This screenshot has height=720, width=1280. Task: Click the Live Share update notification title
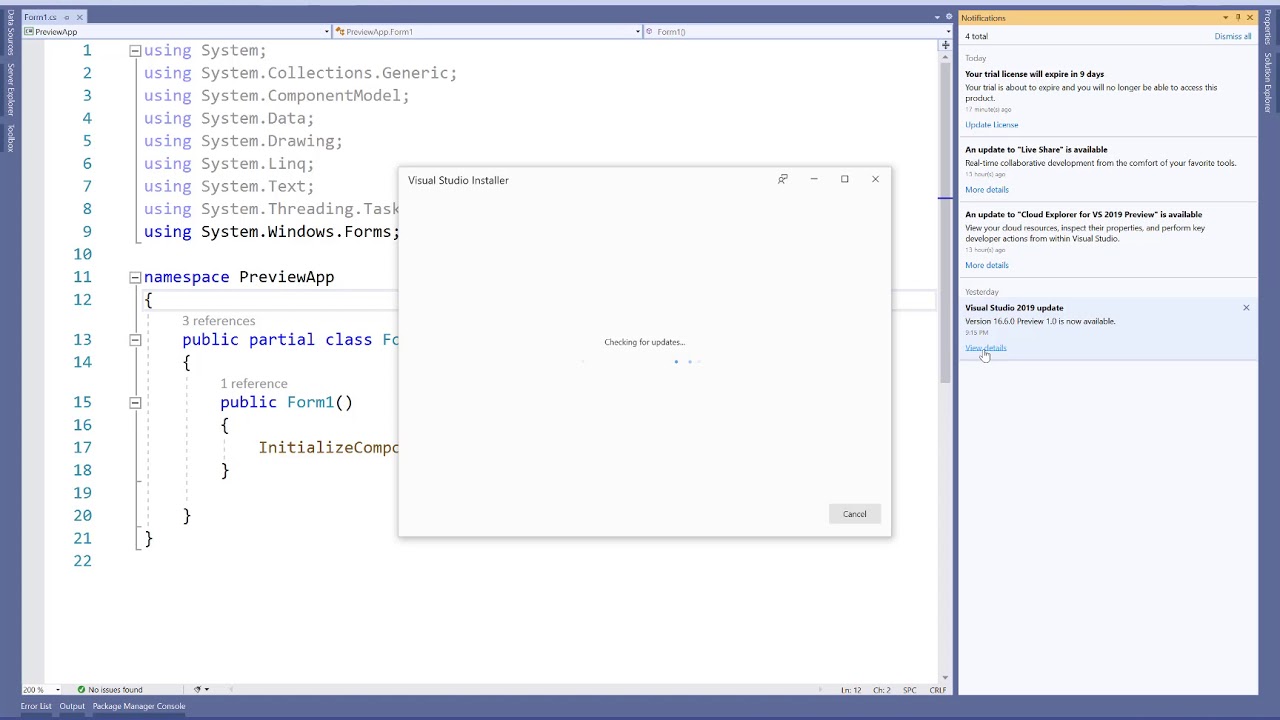pos(1036,150)
